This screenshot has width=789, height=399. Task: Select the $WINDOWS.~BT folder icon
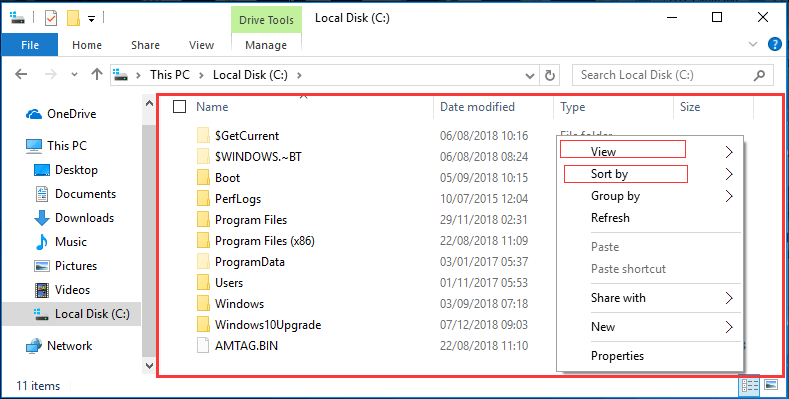click(x=203, y=156)
